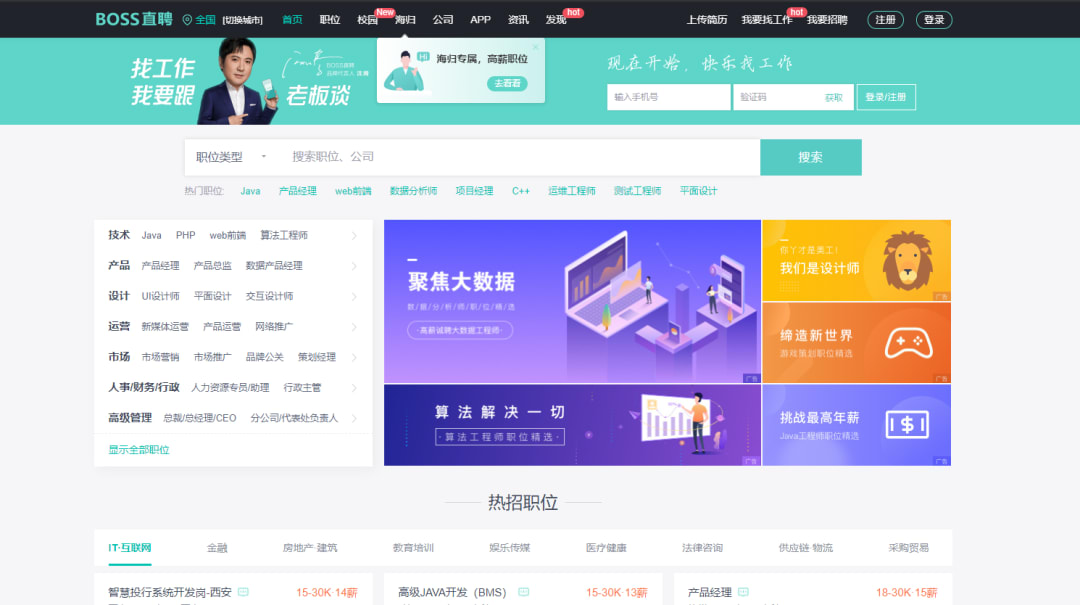Click the 登录/注册 button in banner
The image size is (1080, 605).
tap(886, 97)
